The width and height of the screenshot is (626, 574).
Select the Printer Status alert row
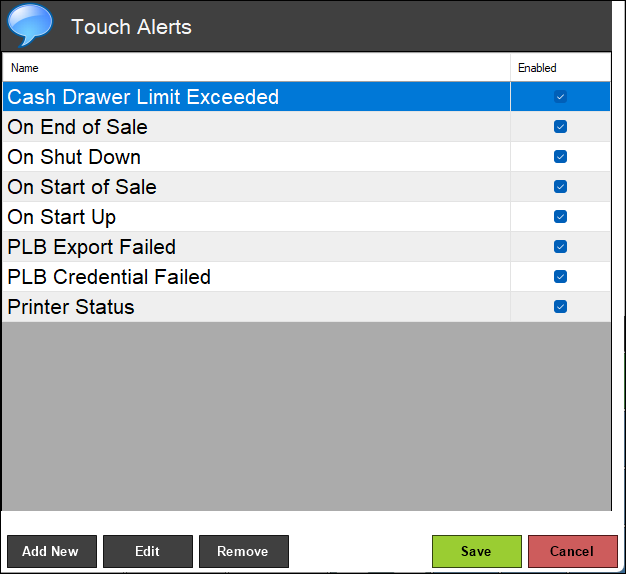point(306,307)
